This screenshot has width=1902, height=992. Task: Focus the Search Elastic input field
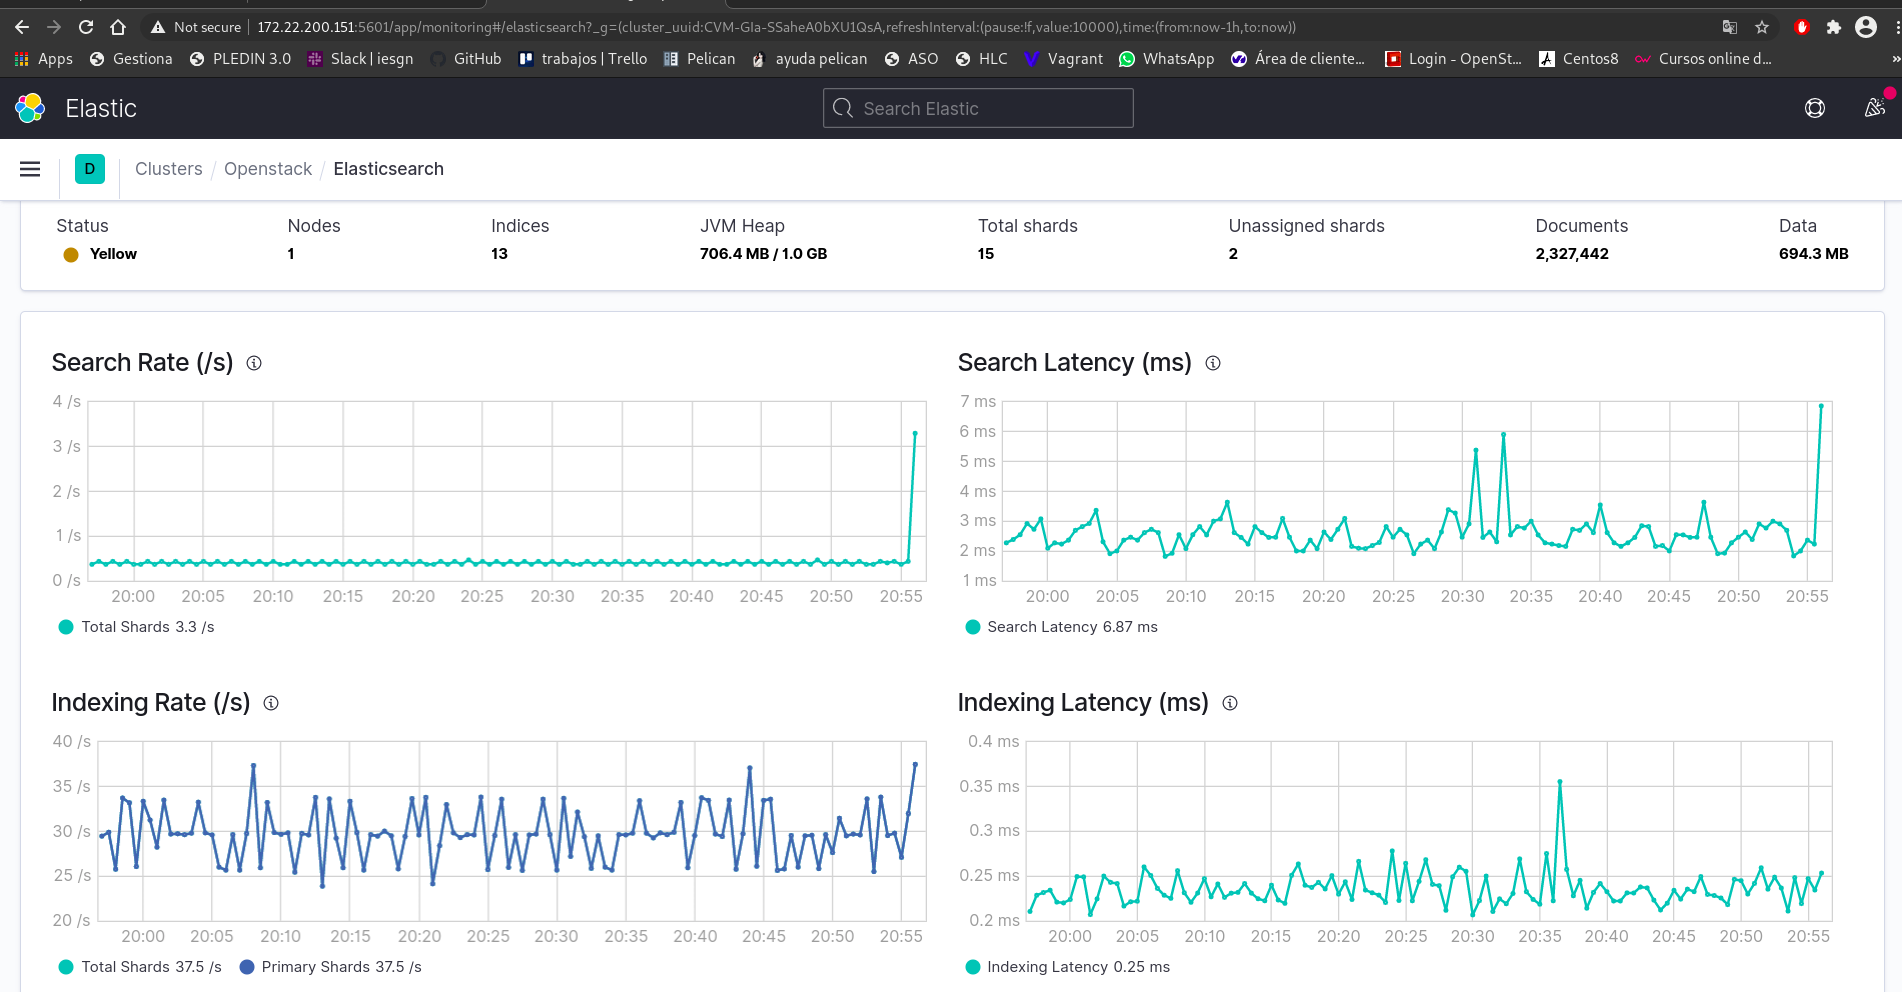click(x=978, y=108)
